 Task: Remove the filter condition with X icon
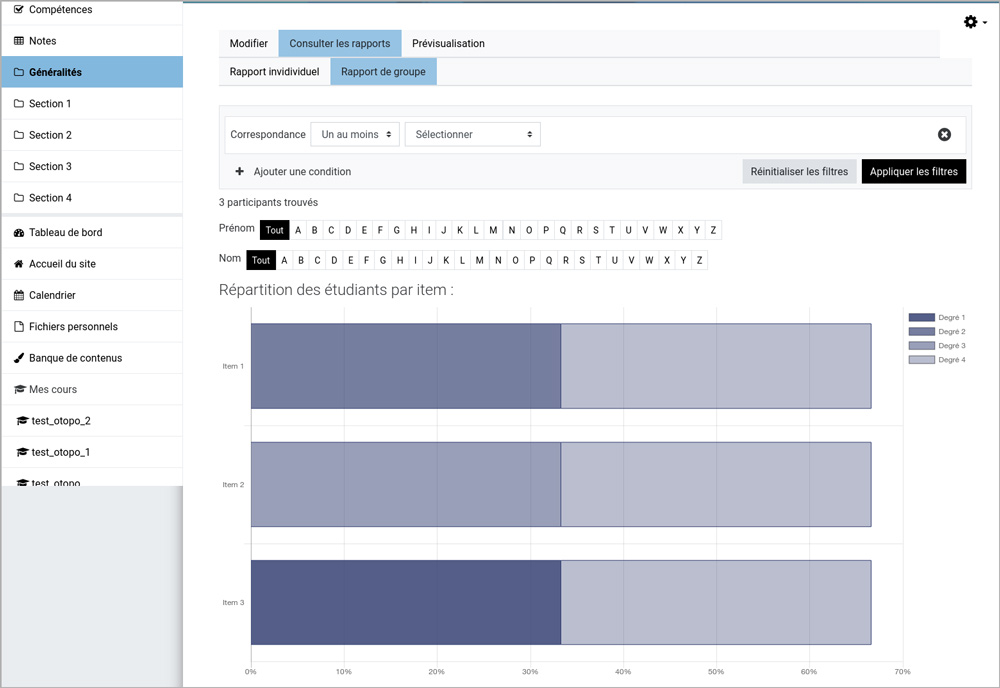point(944,135)
